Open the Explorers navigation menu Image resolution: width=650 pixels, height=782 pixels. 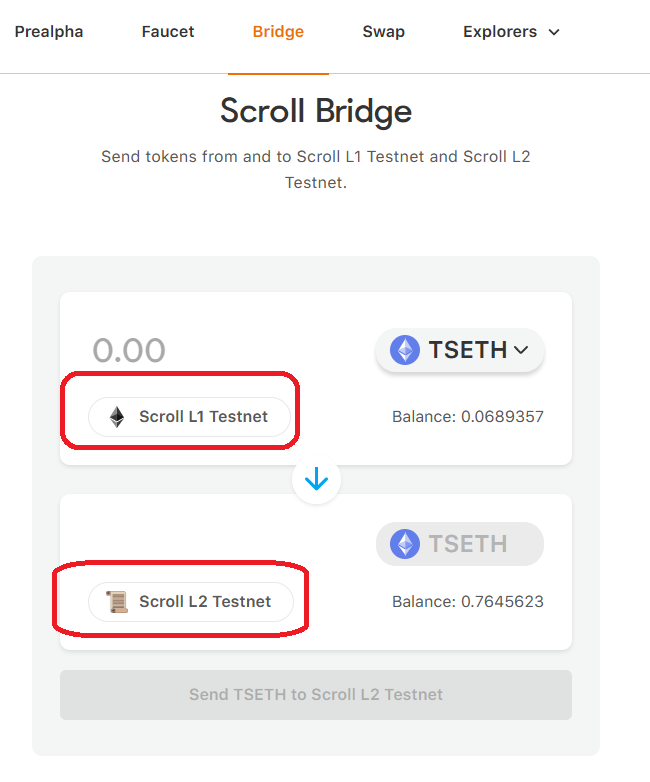click(501, 32)
